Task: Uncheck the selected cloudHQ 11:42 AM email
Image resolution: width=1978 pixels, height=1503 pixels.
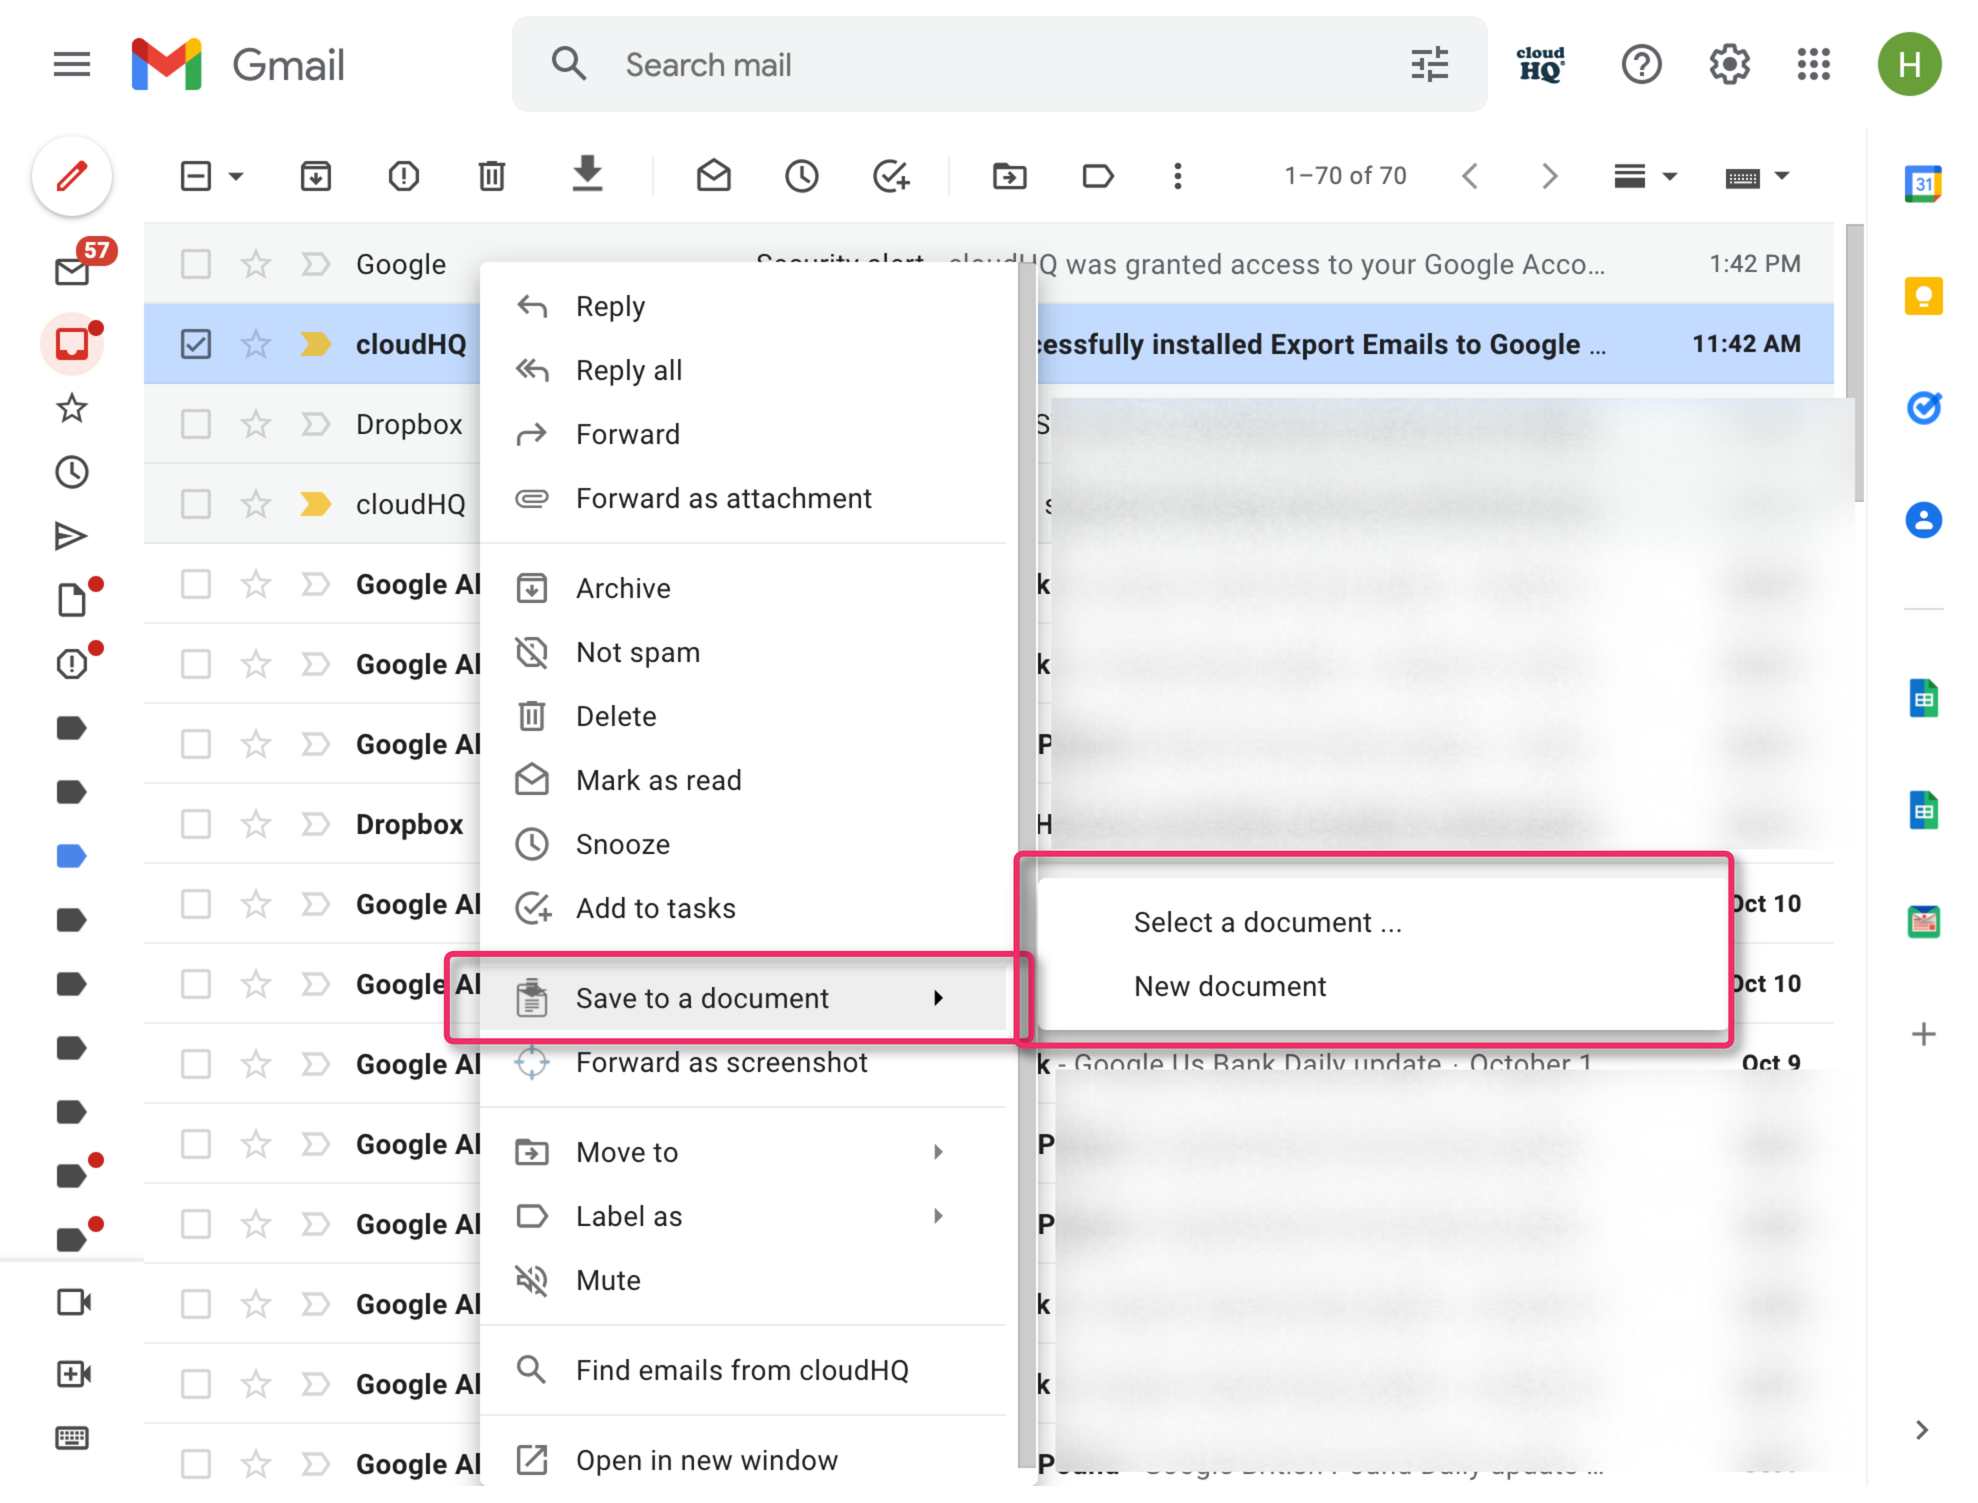Action: 196,344
